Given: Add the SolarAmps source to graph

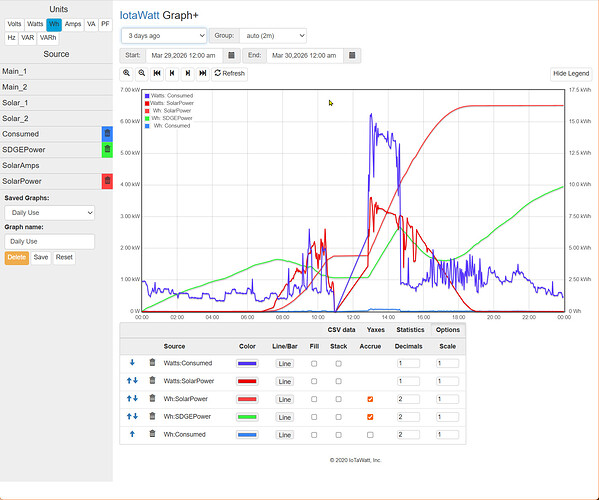Looking at the screenshot, I should click(56, 165).
